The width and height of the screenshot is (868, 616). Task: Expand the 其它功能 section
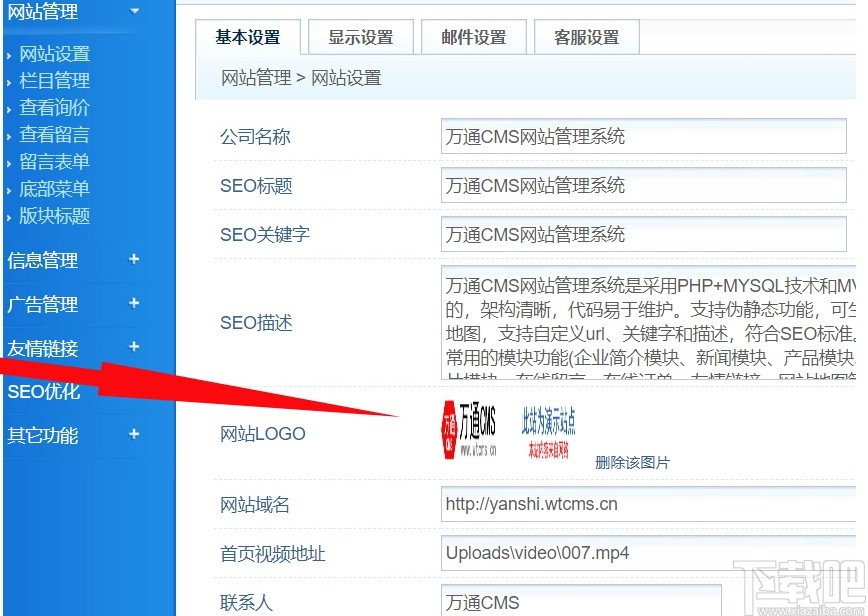point(42,436)
